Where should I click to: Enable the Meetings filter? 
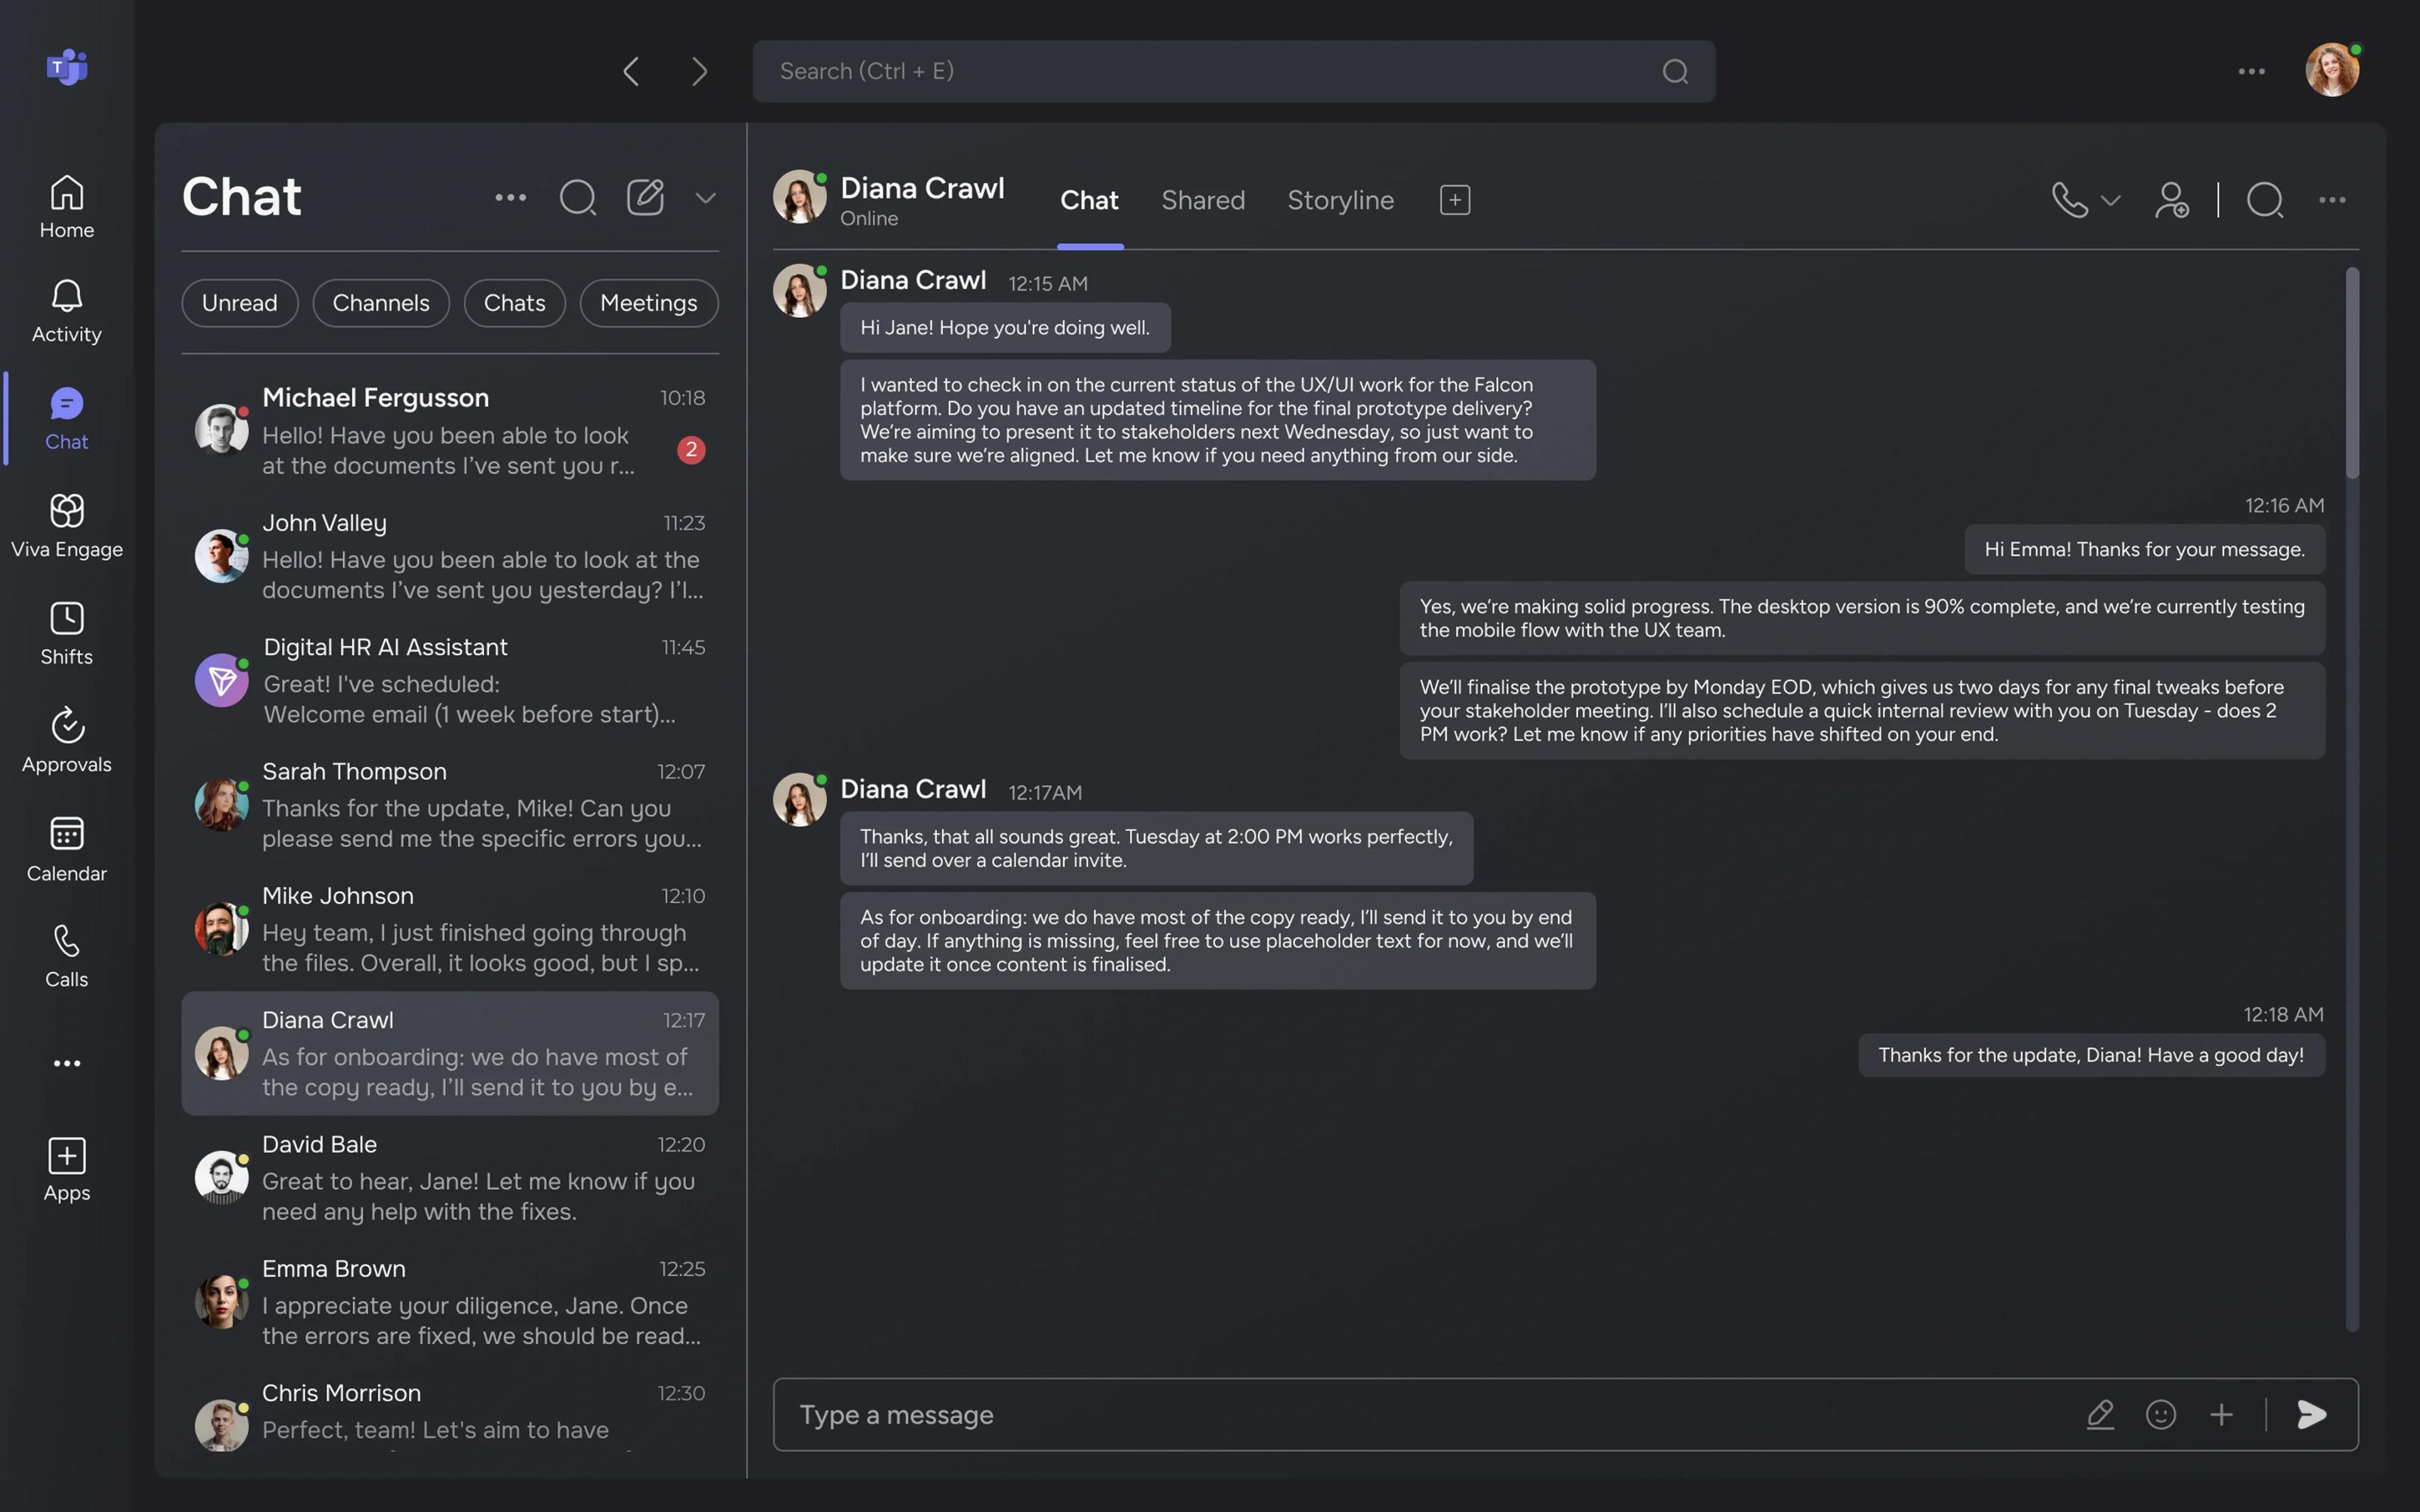(x=648, y=302)
